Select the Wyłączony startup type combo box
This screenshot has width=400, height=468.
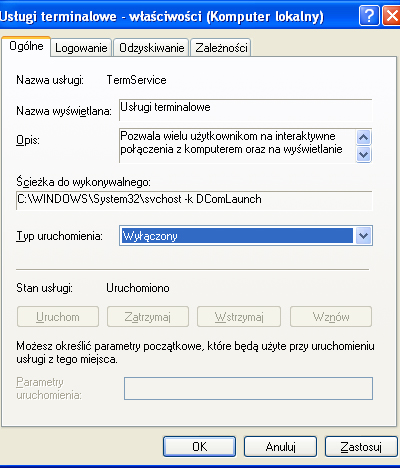tap(246, 236)
